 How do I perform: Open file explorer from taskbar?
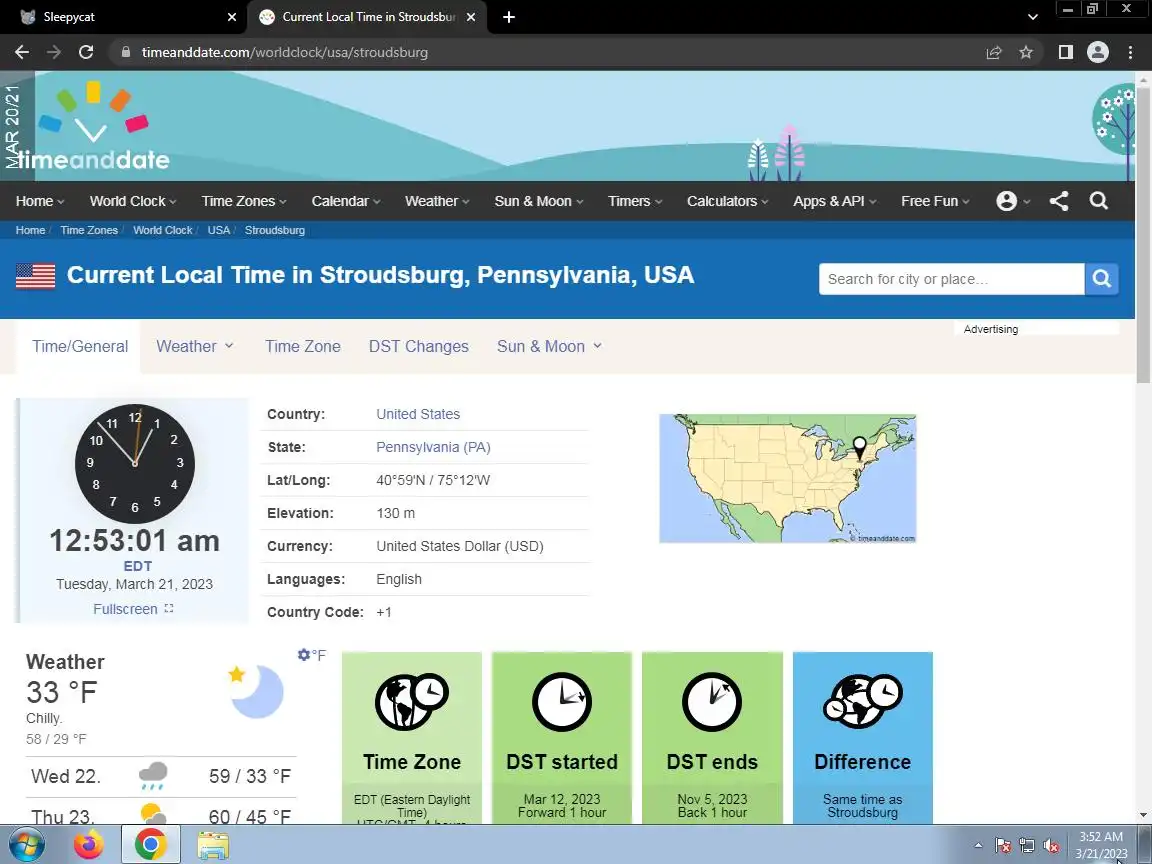tap(213, 845)
